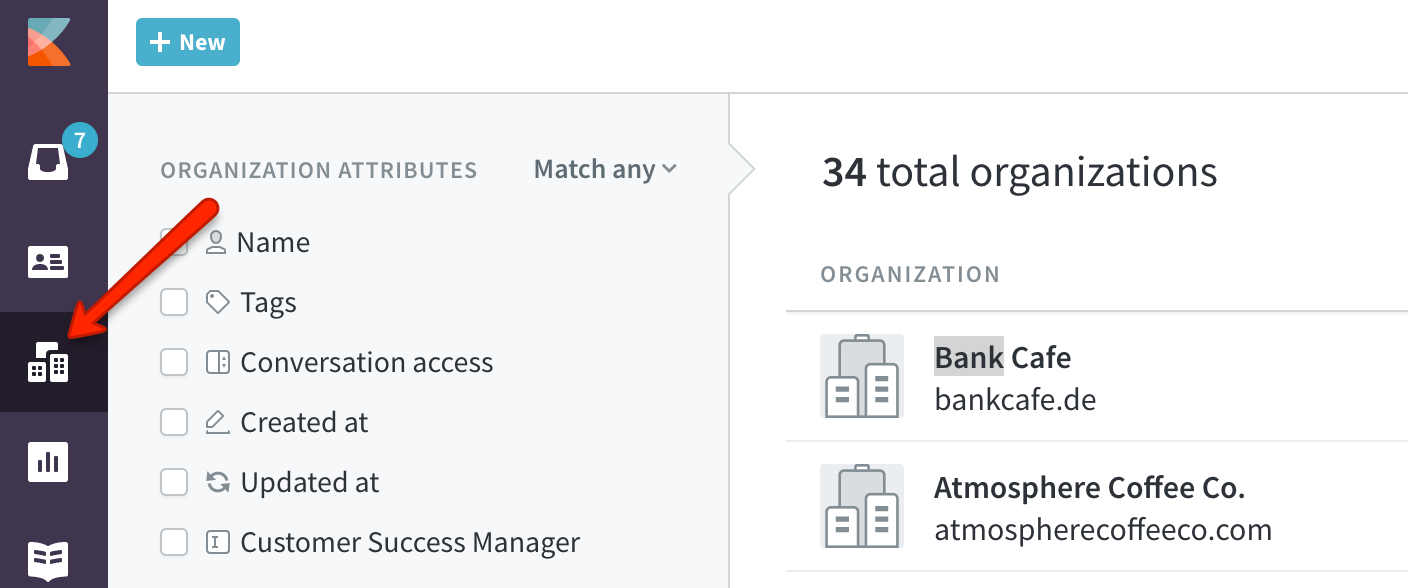Open Atmosphere Coffee Co. organization

1089,488
